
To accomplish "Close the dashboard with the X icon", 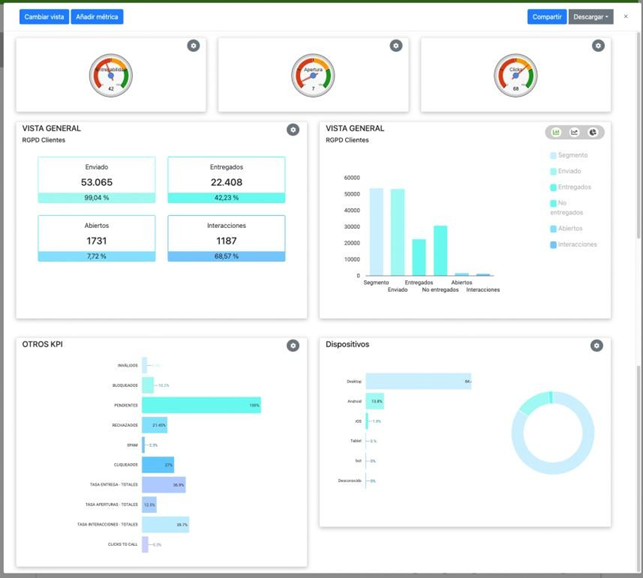I will [x=626, y=16].
